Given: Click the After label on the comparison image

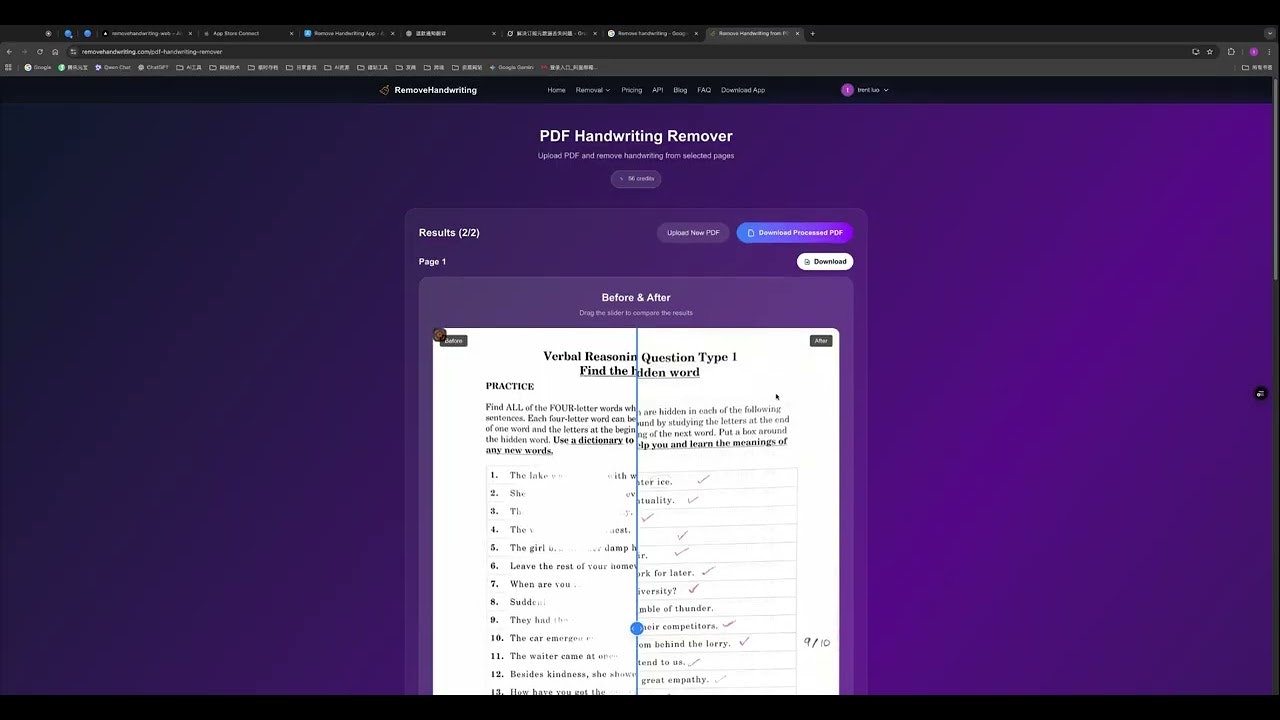Looking at the screenshot, I should 821,341.
